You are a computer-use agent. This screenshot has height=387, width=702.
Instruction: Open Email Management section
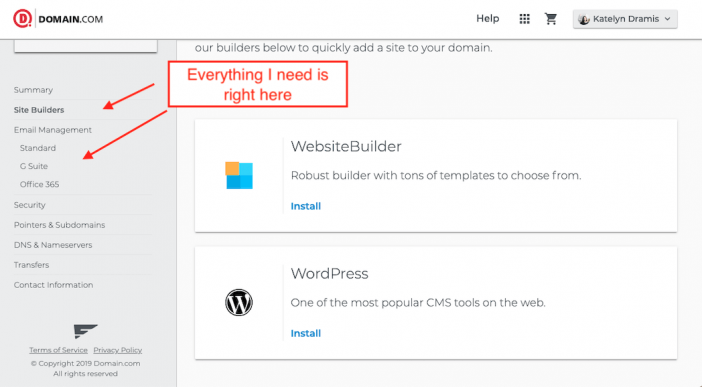[53, 130]
